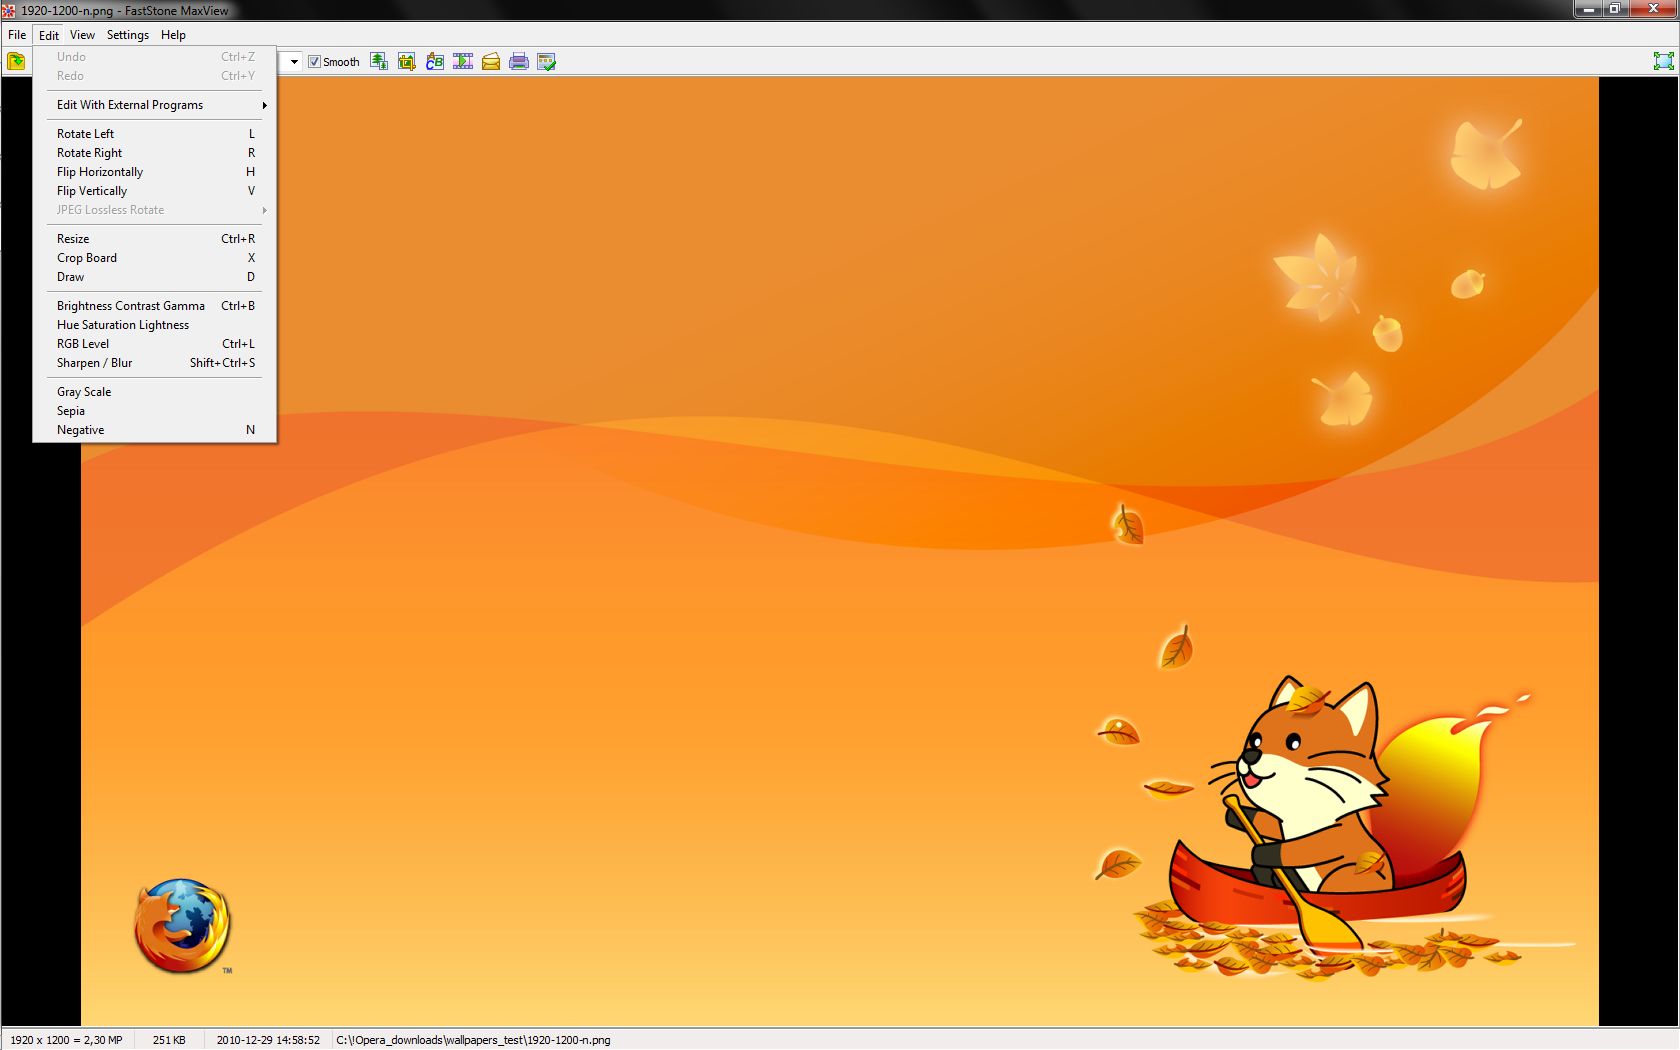Screen dimensions: 1680x1050
Task: Select the Crop Board toolbar icon
Action: [407, 62]
